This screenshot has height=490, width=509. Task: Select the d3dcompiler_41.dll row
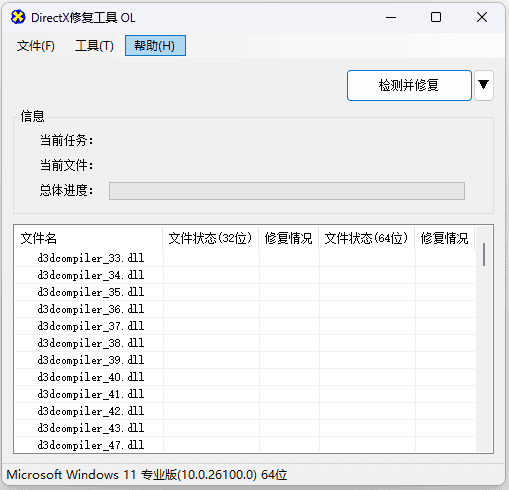coord(245,394)
